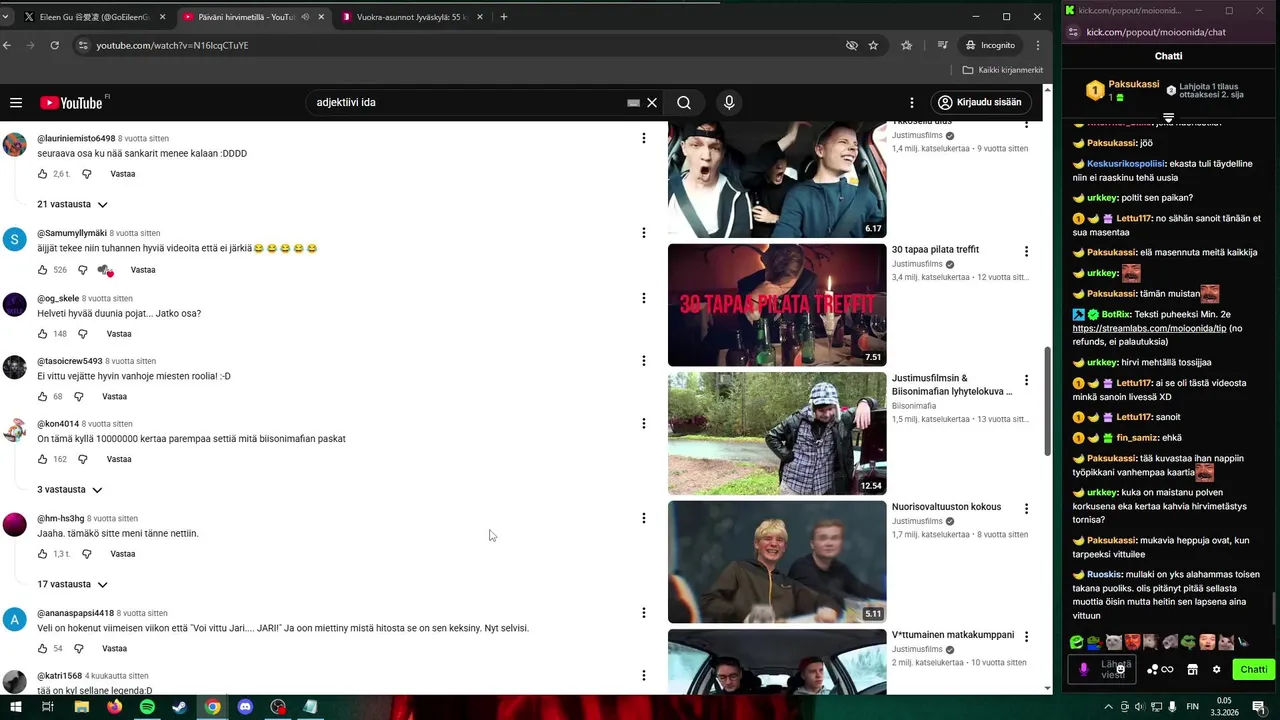Open the emoji picker in the Kick chat input
This screenshot has width=1280, height=720.
[1121, 670]
